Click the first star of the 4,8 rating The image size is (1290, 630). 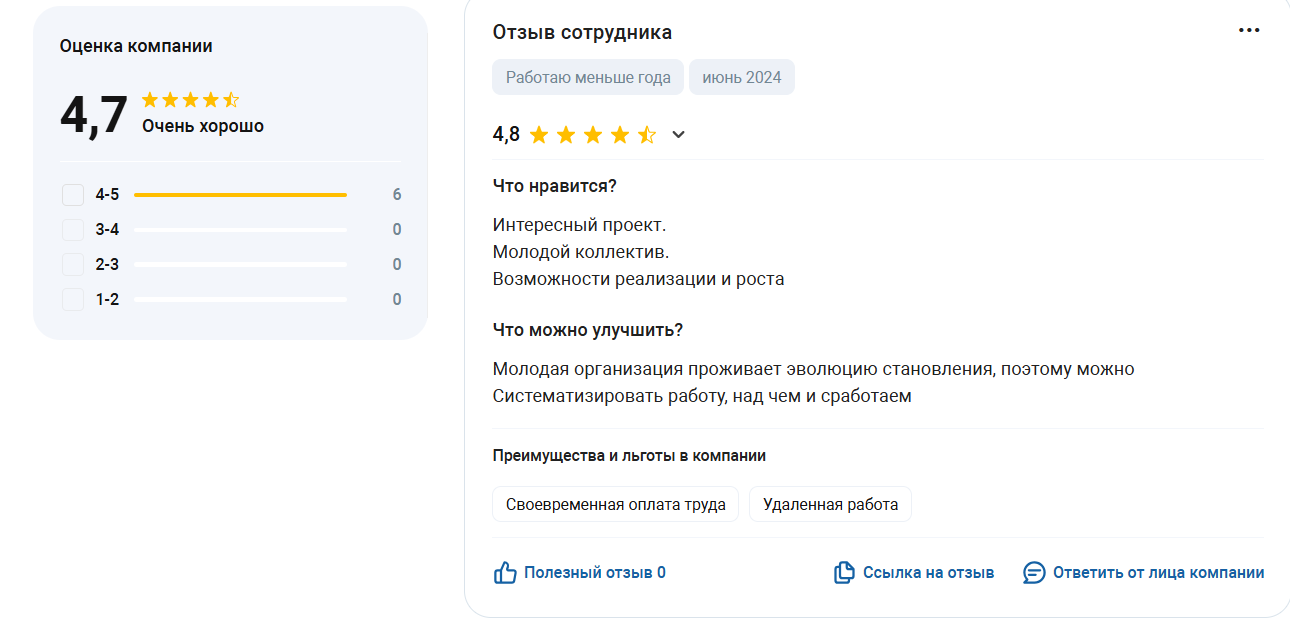tap(538, 134)
